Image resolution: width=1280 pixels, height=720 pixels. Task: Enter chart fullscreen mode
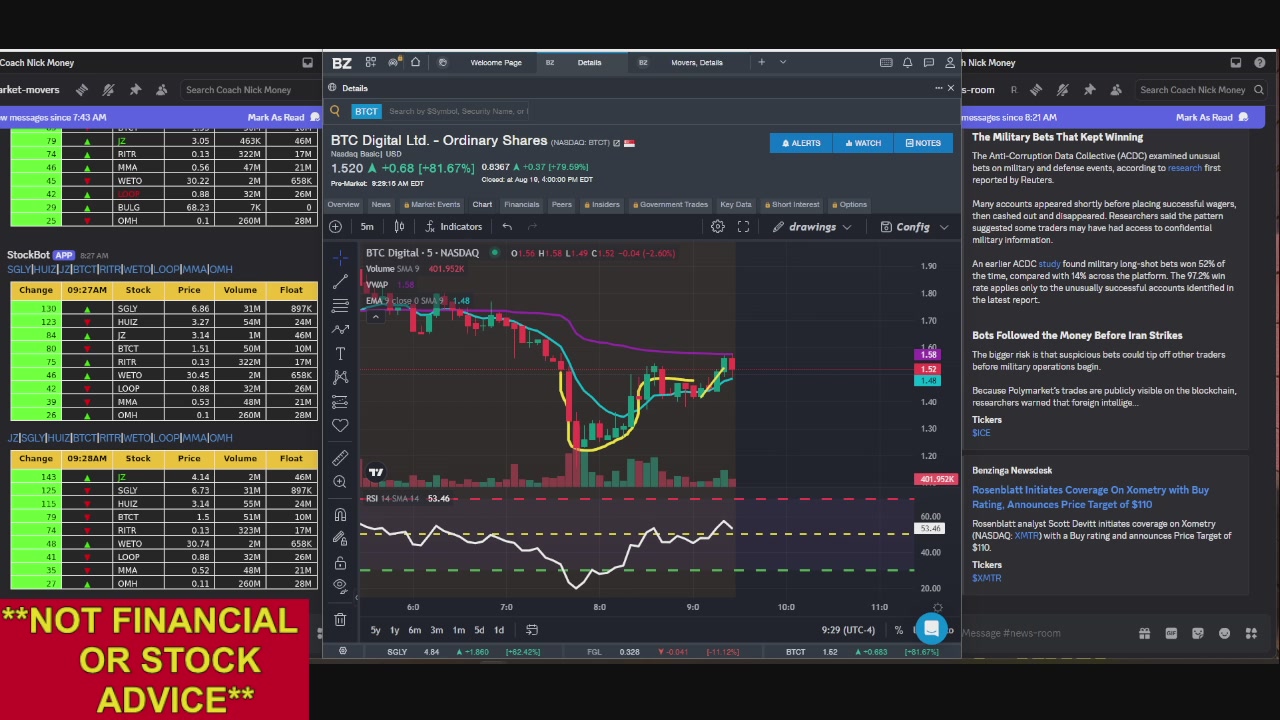(743, 227)
